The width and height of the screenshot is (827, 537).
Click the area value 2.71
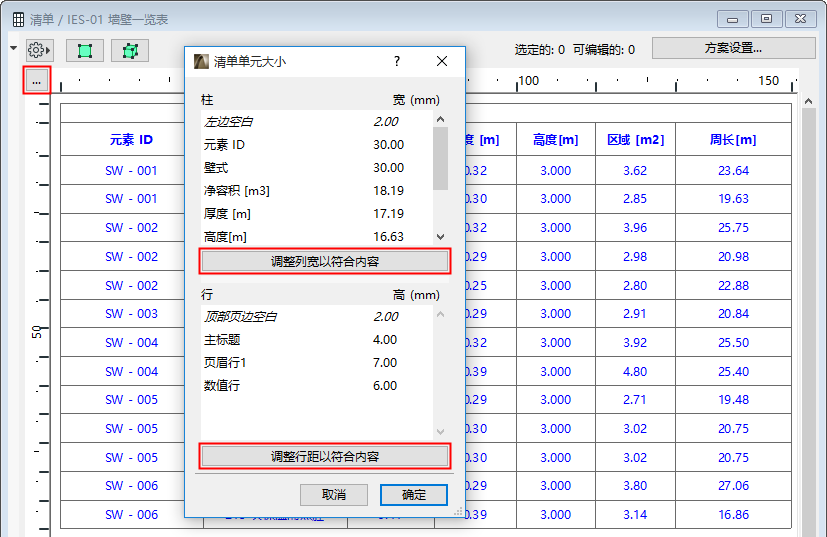pyautogui.click(x=635, y=400)
